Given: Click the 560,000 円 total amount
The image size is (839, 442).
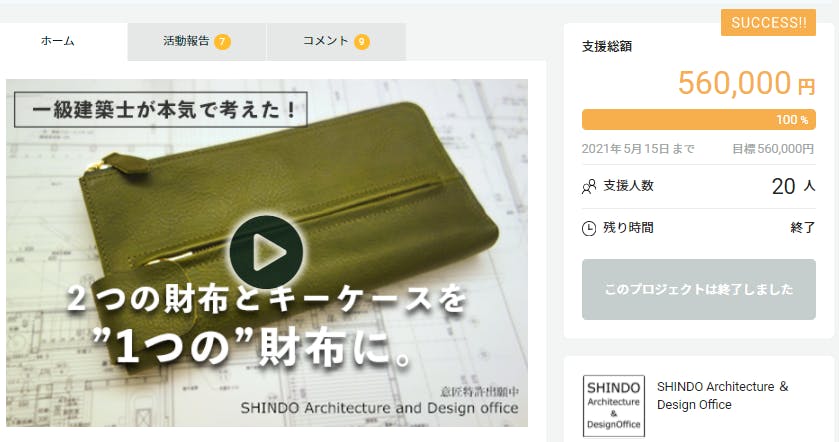Looking at the screenshot, I should 746,83.
